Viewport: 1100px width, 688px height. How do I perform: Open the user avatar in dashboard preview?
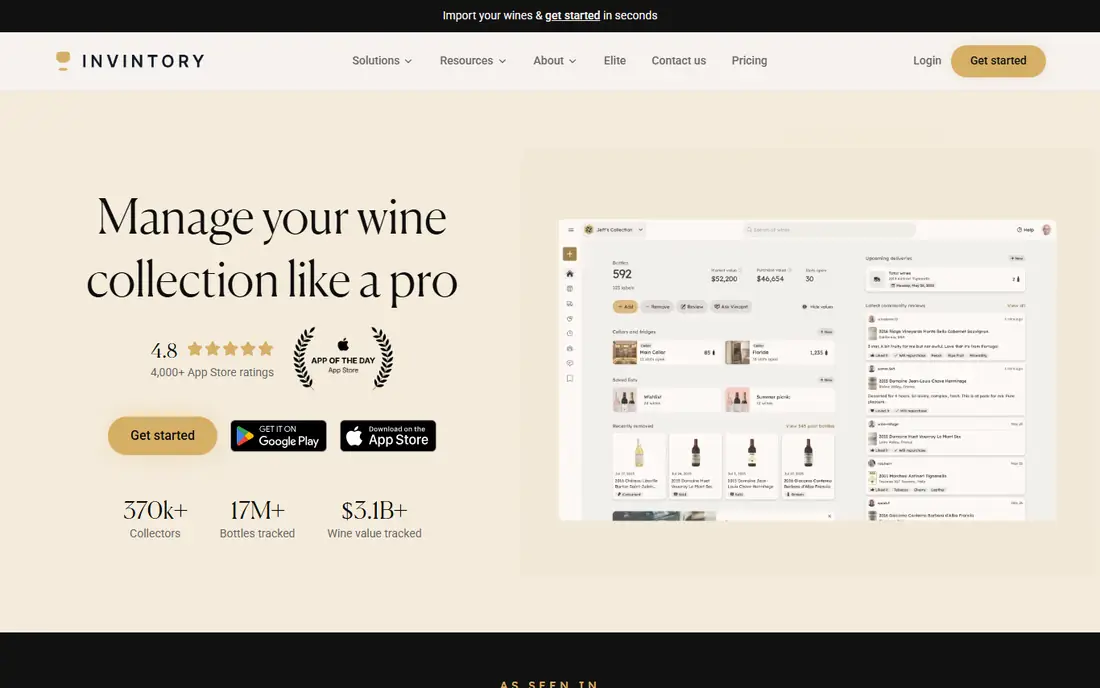click(x=1046, y=230)
